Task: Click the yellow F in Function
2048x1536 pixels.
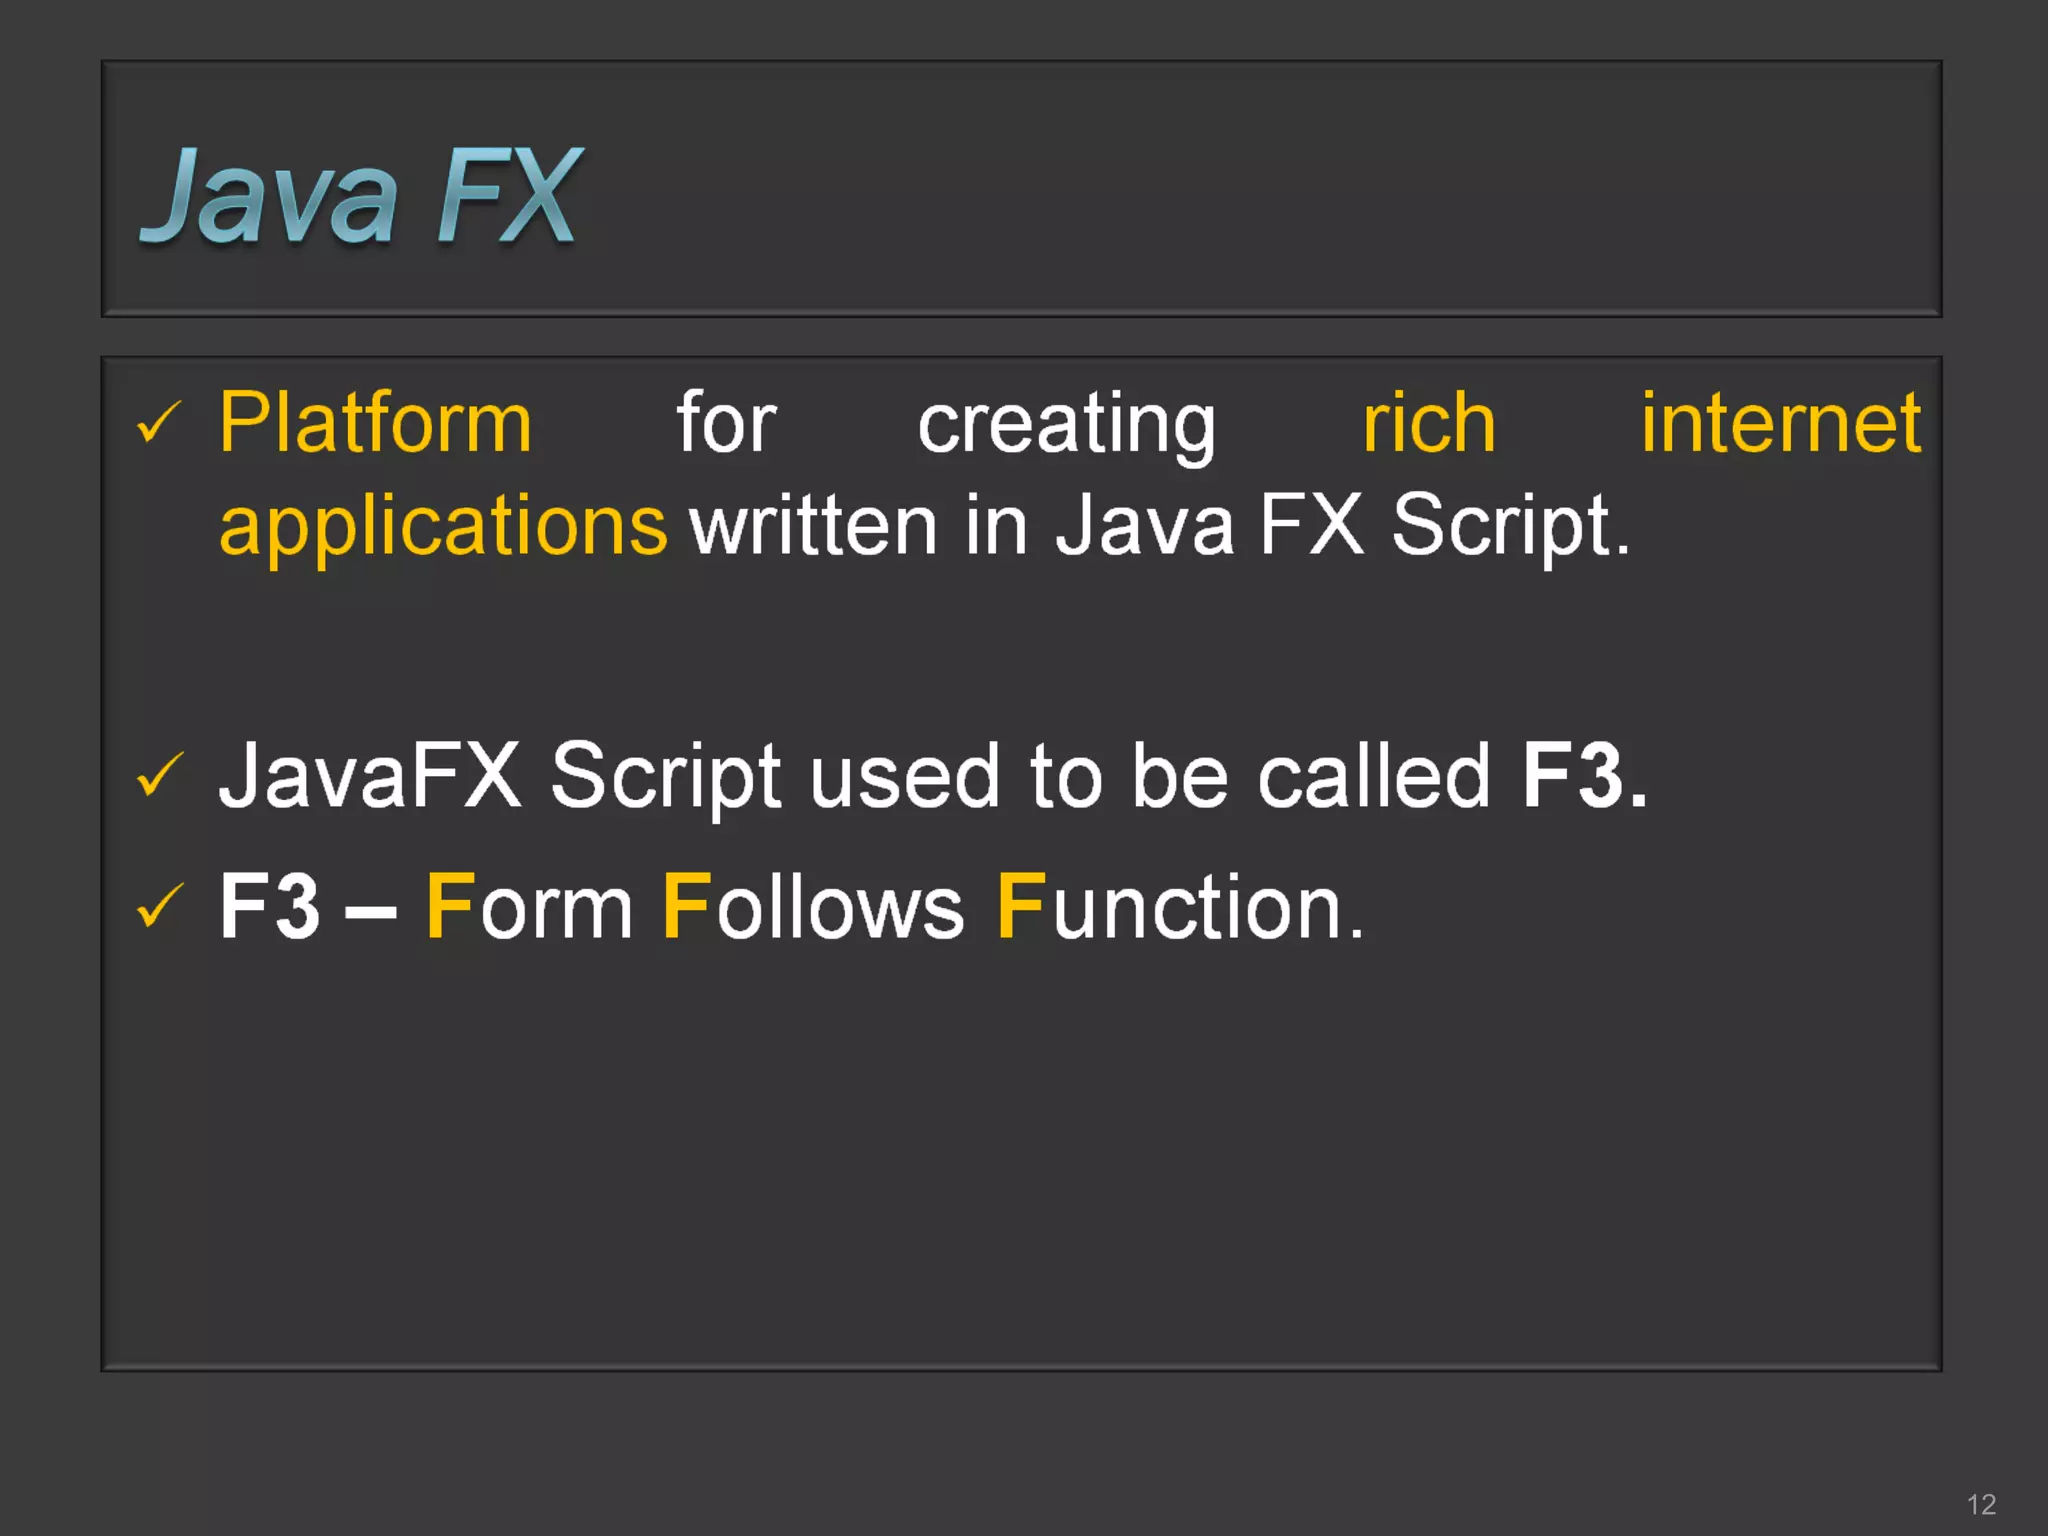Action: (x=1021, y=906)
